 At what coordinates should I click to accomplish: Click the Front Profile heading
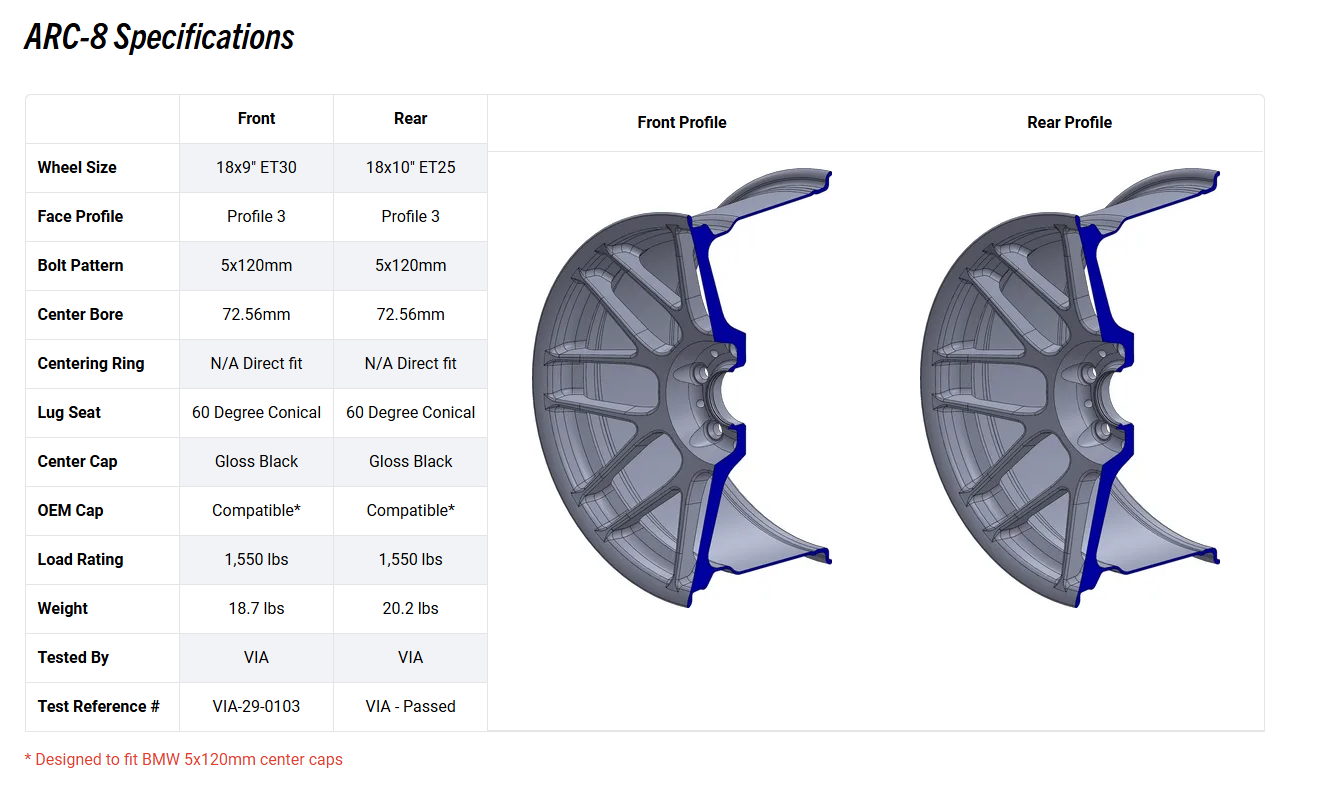[682, 122]
